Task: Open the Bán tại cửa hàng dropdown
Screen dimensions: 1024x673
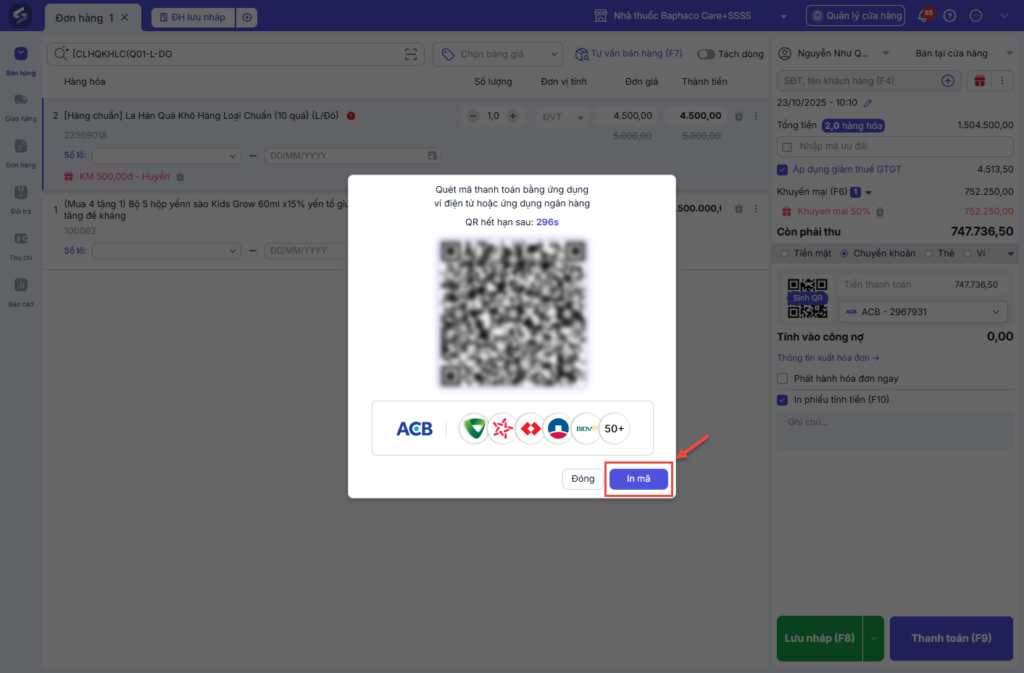Action: (963, 54)
